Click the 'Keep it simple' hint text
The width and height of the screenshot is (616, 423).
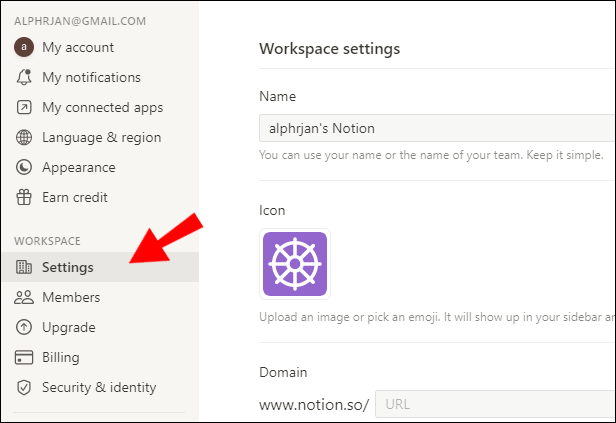click(x=564, y=155)
